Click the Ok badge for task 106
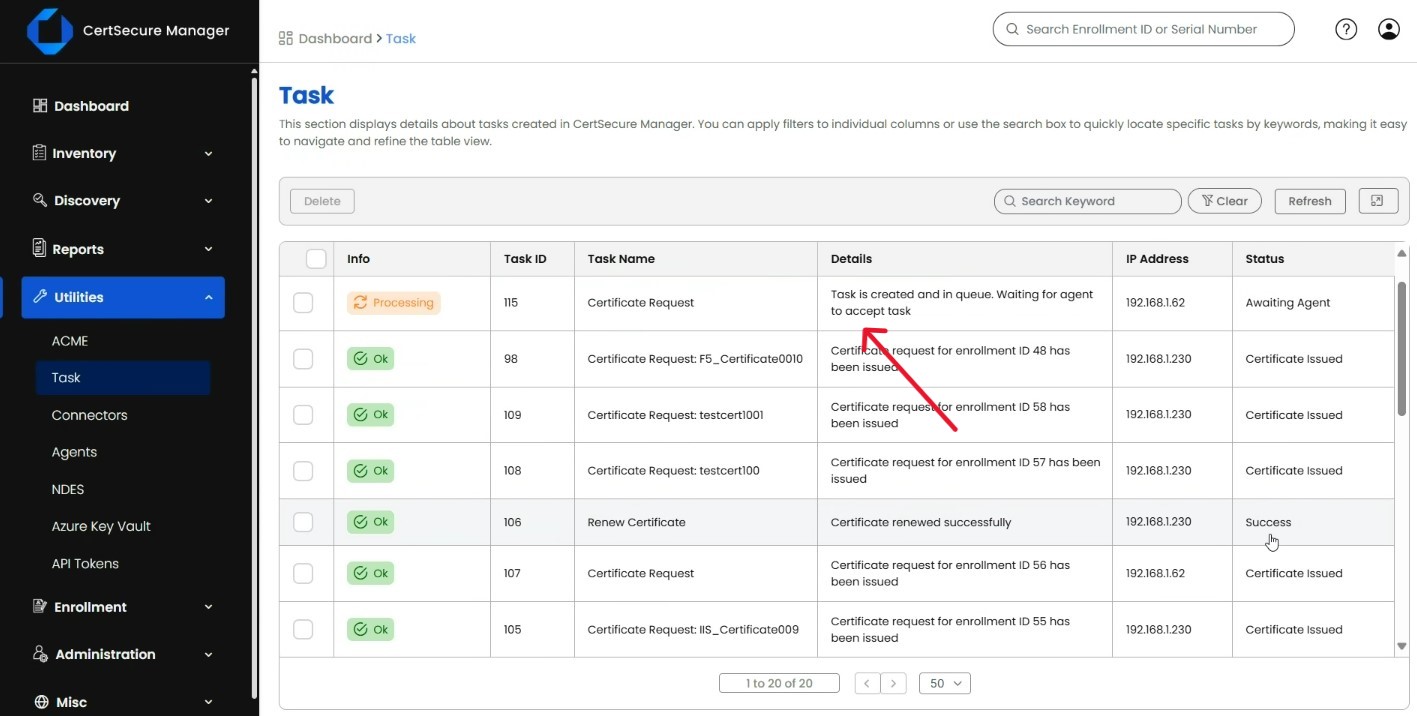 tap(370, 522)
